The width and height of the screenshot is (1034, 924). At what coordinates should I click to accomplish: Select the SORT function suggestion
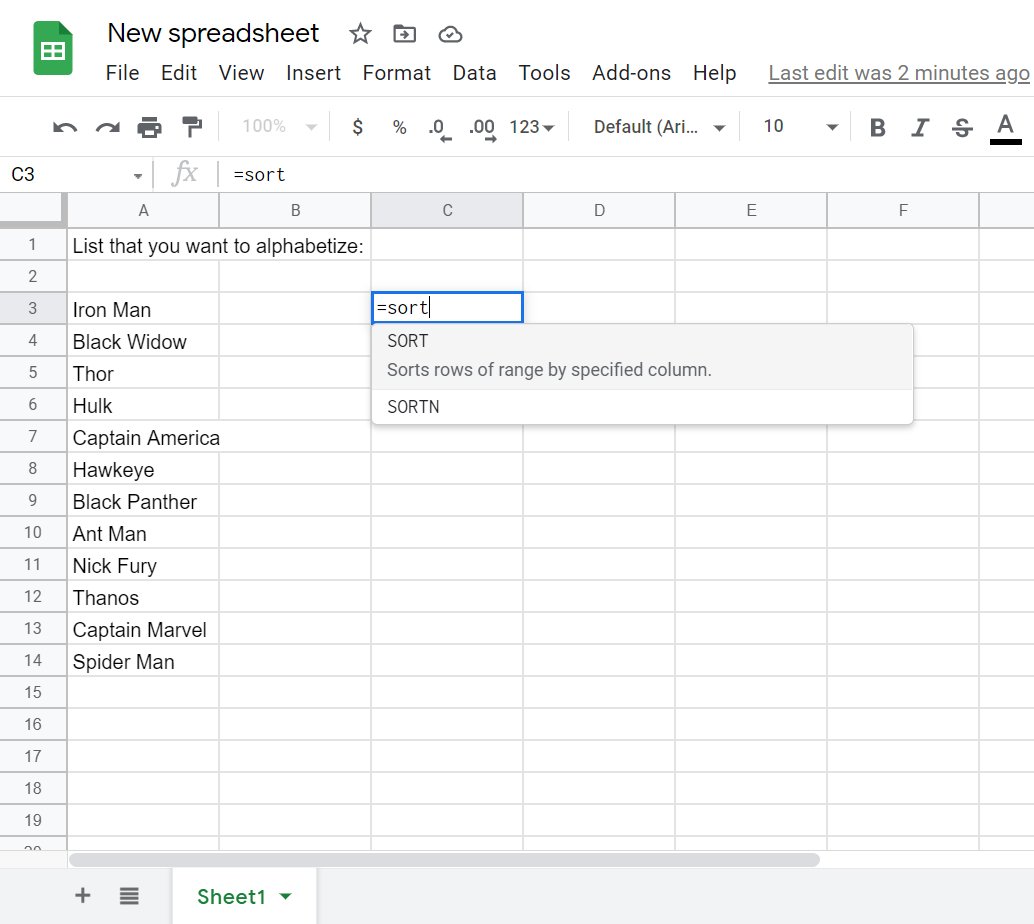[642, 356]
